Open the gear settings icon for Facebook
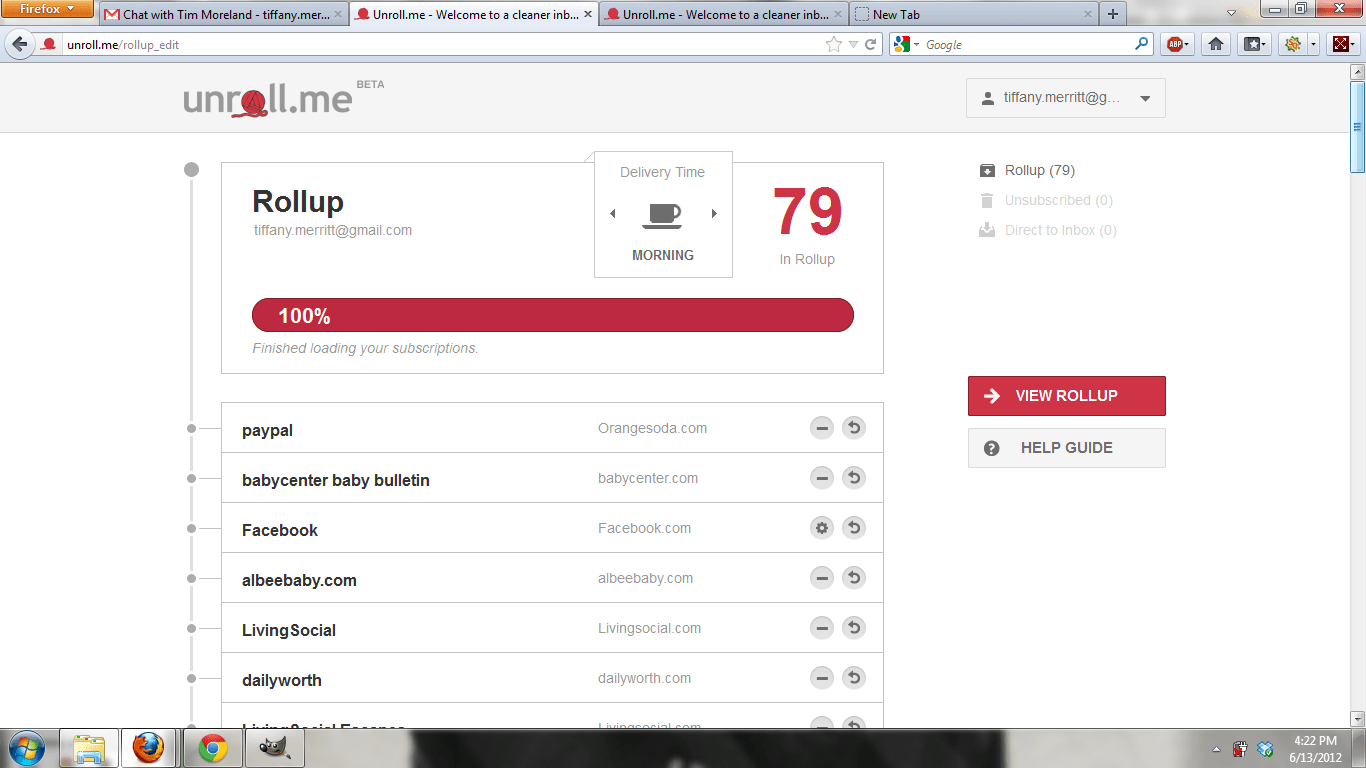 [x=822, y=528]
